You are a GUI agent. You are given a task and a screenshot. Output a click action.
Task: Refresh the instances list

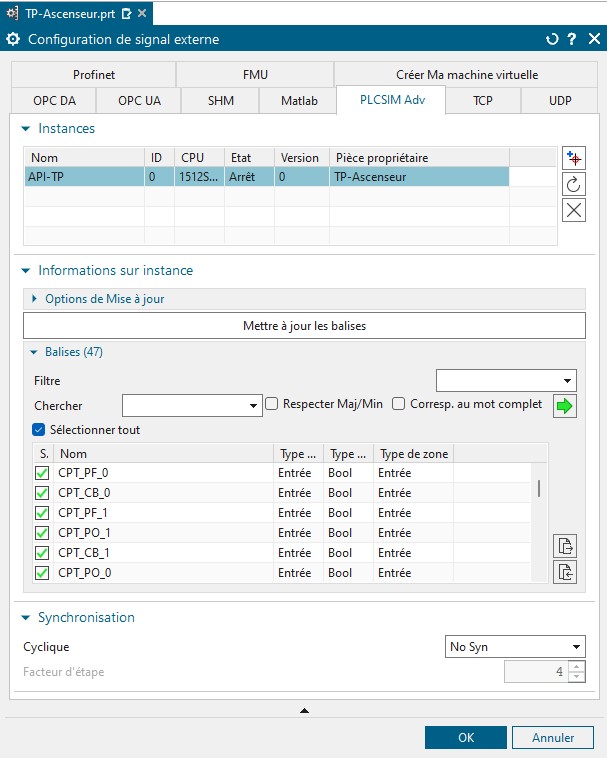[x=574, y=184]
